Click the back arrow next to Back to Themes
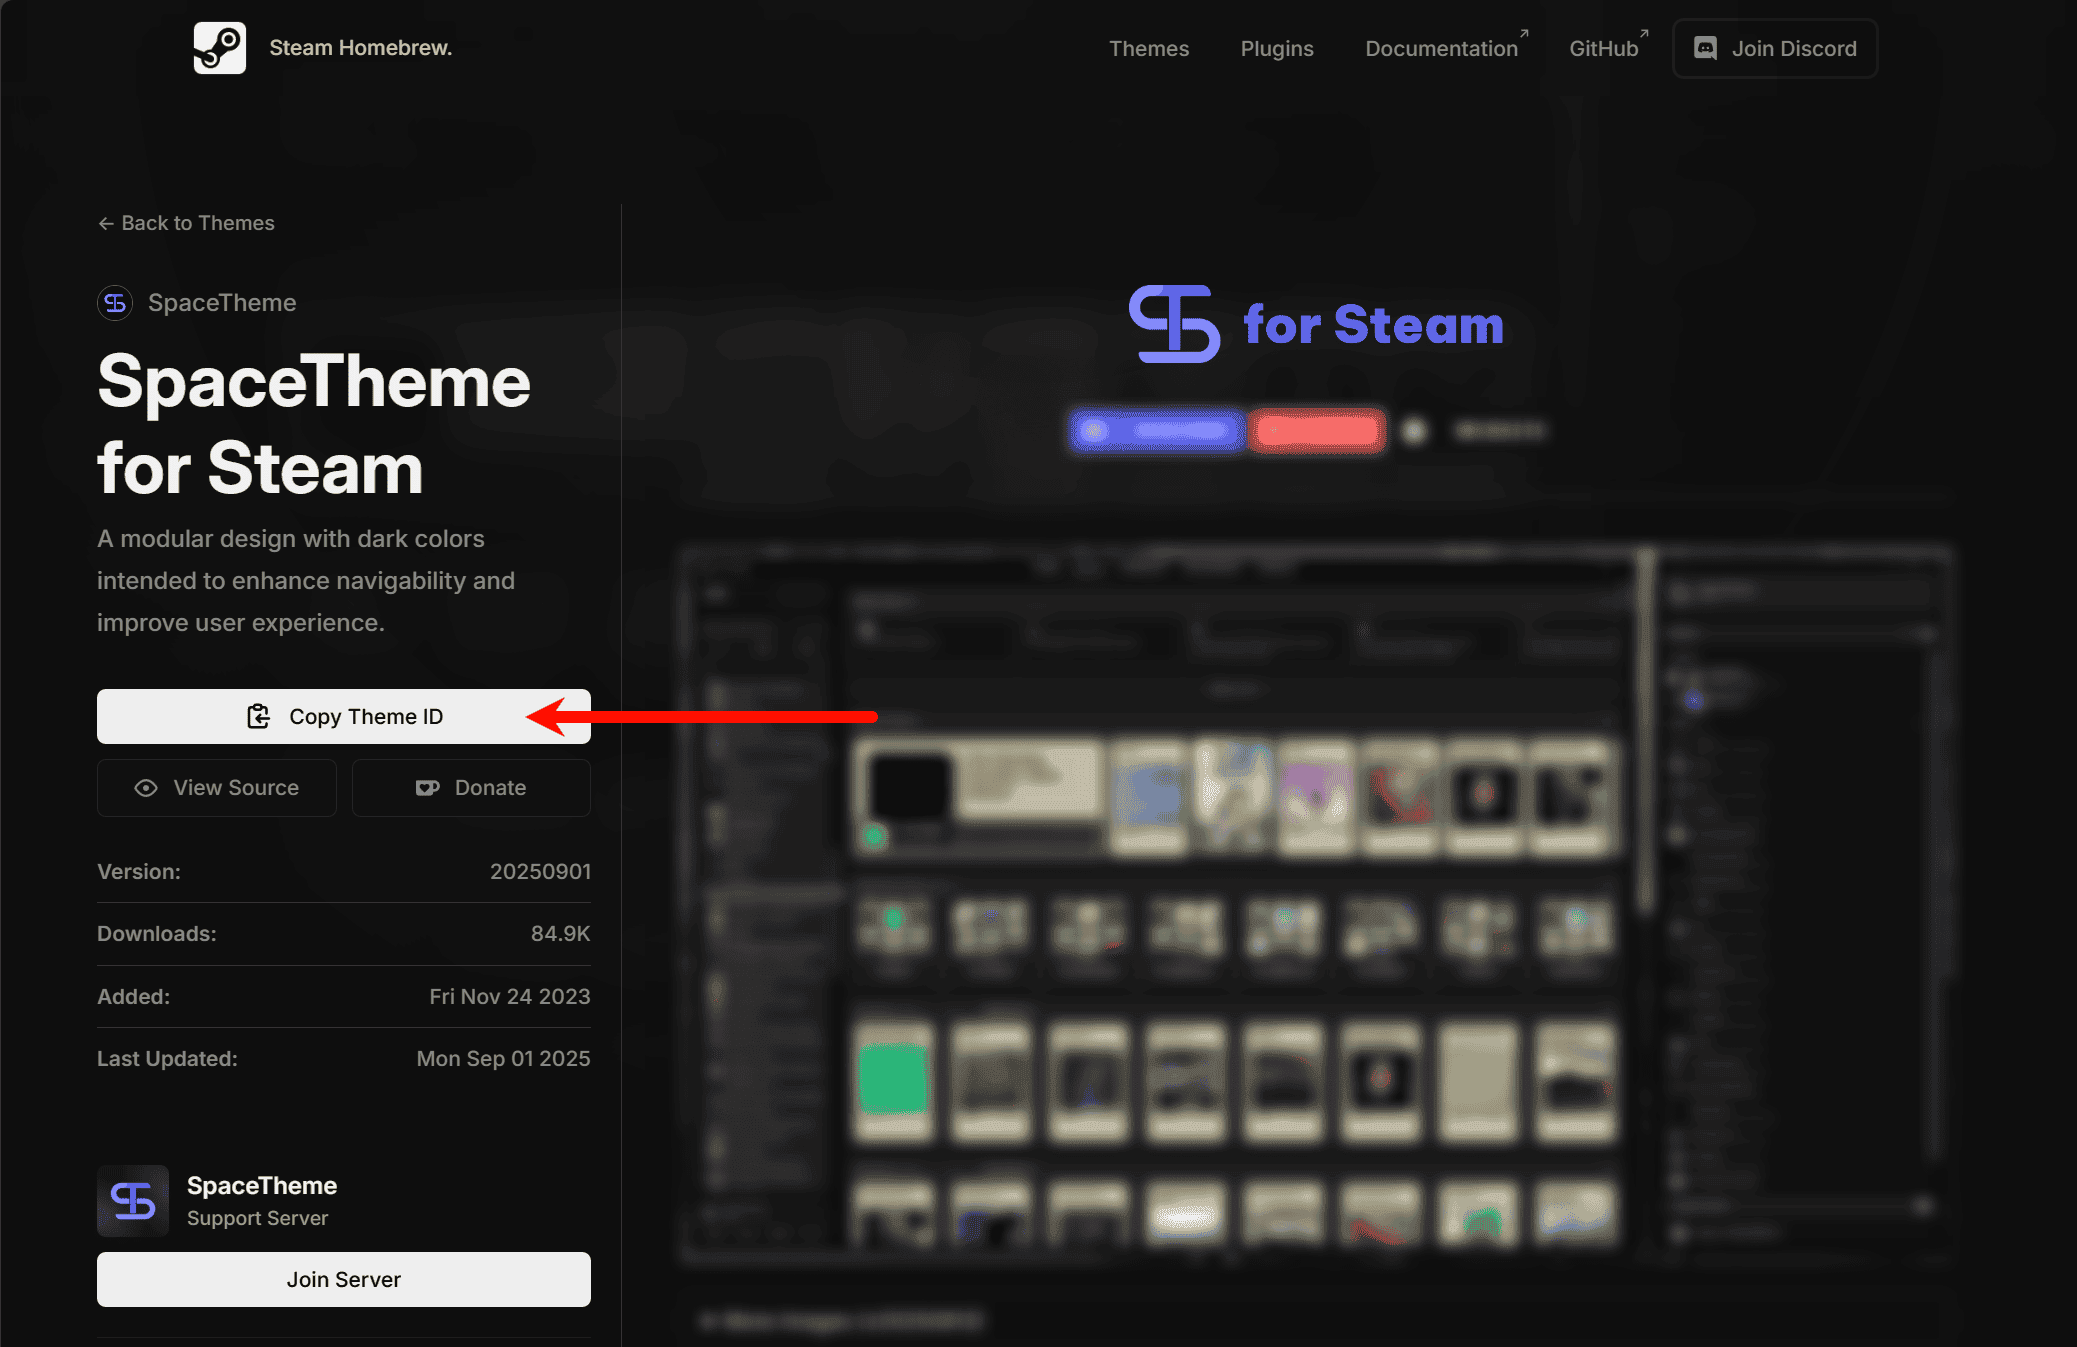Image resolution: width=2077 pixels, height=1347 pixels. click(106, 224)
